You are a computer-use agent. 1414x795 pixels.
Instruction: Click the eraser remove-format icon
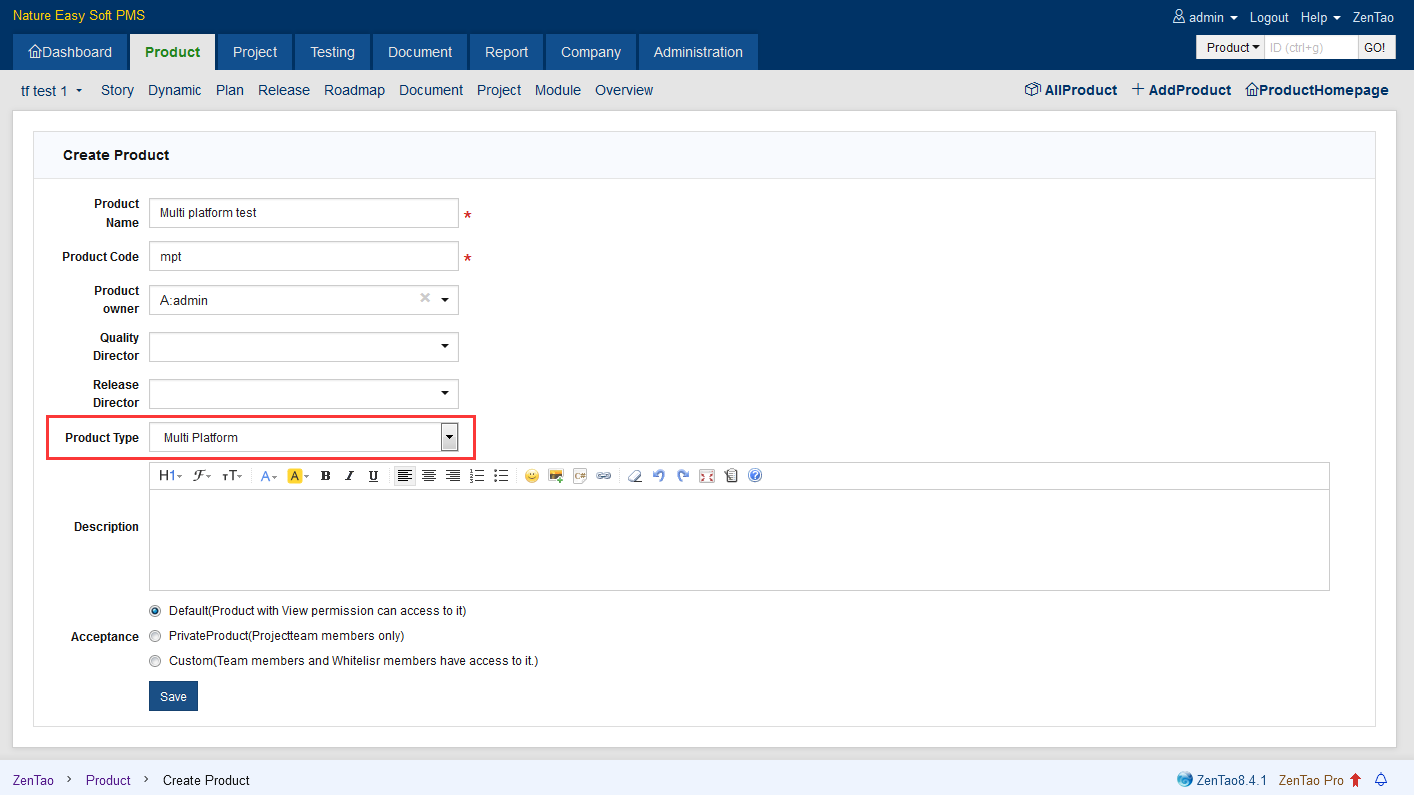click(634, 476)
